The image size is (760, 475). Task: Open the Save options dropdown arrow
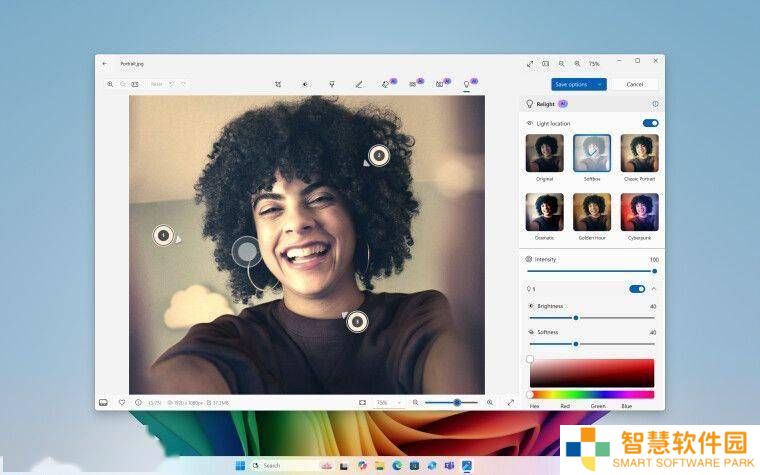click(x=600, y=84)
